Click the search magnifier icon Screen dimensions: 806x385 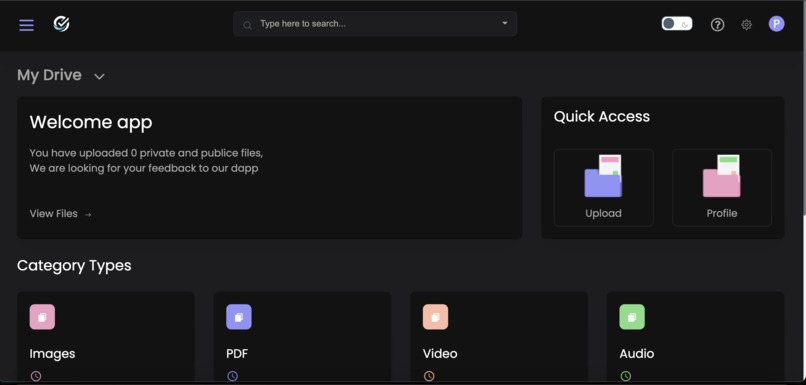[247, 25]
